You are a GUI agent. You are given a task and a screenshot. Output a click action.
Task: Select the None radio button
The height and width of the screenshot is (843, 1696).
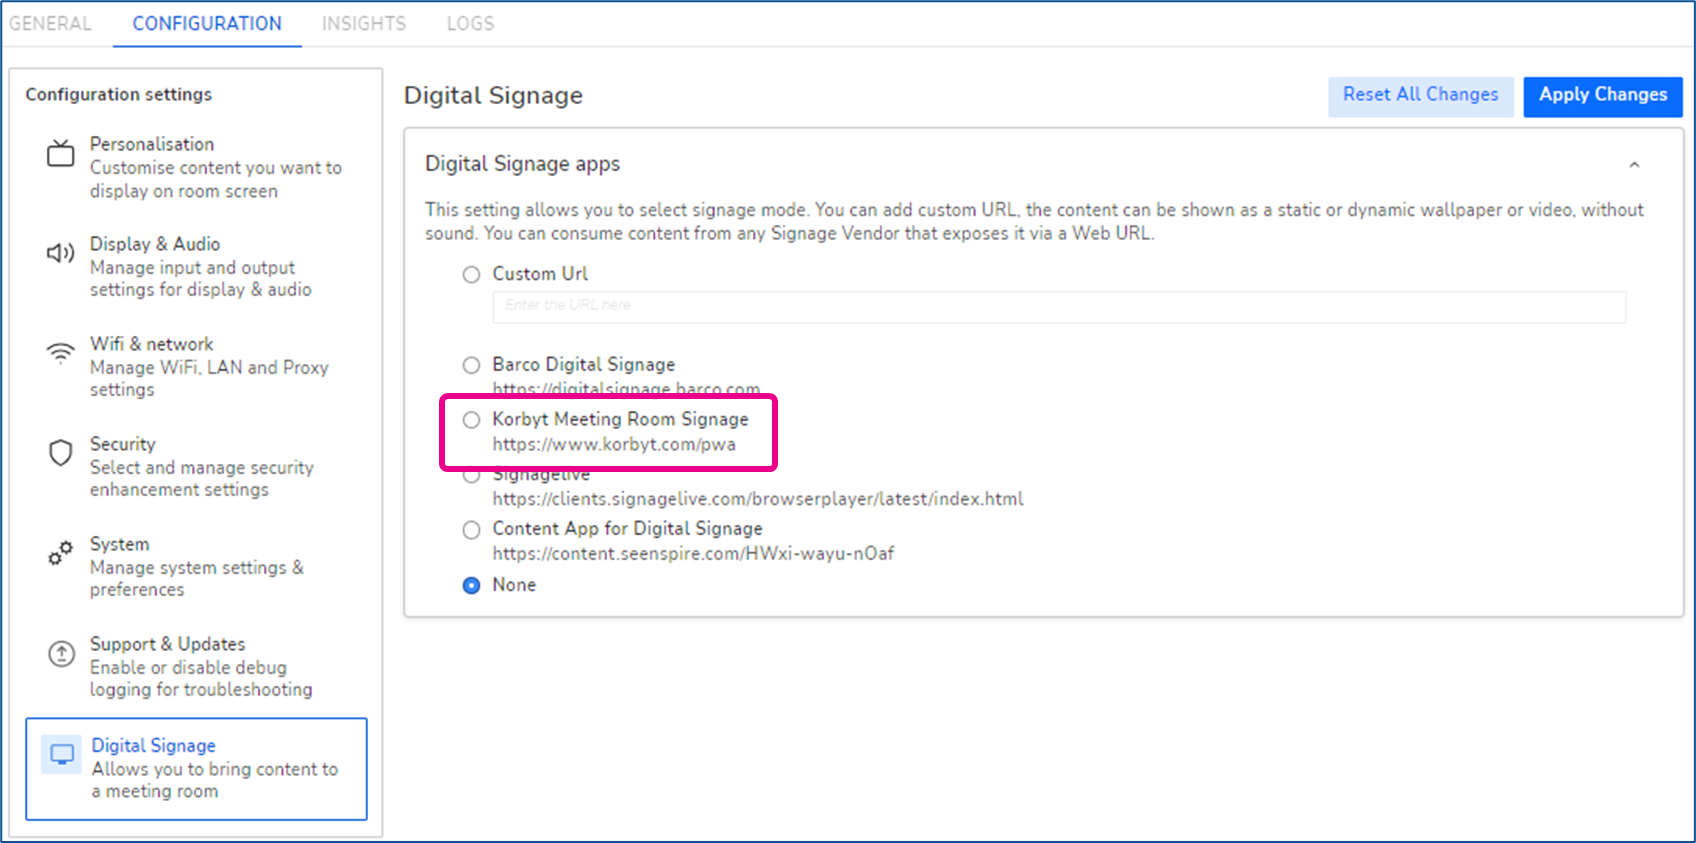pos(471,585)
